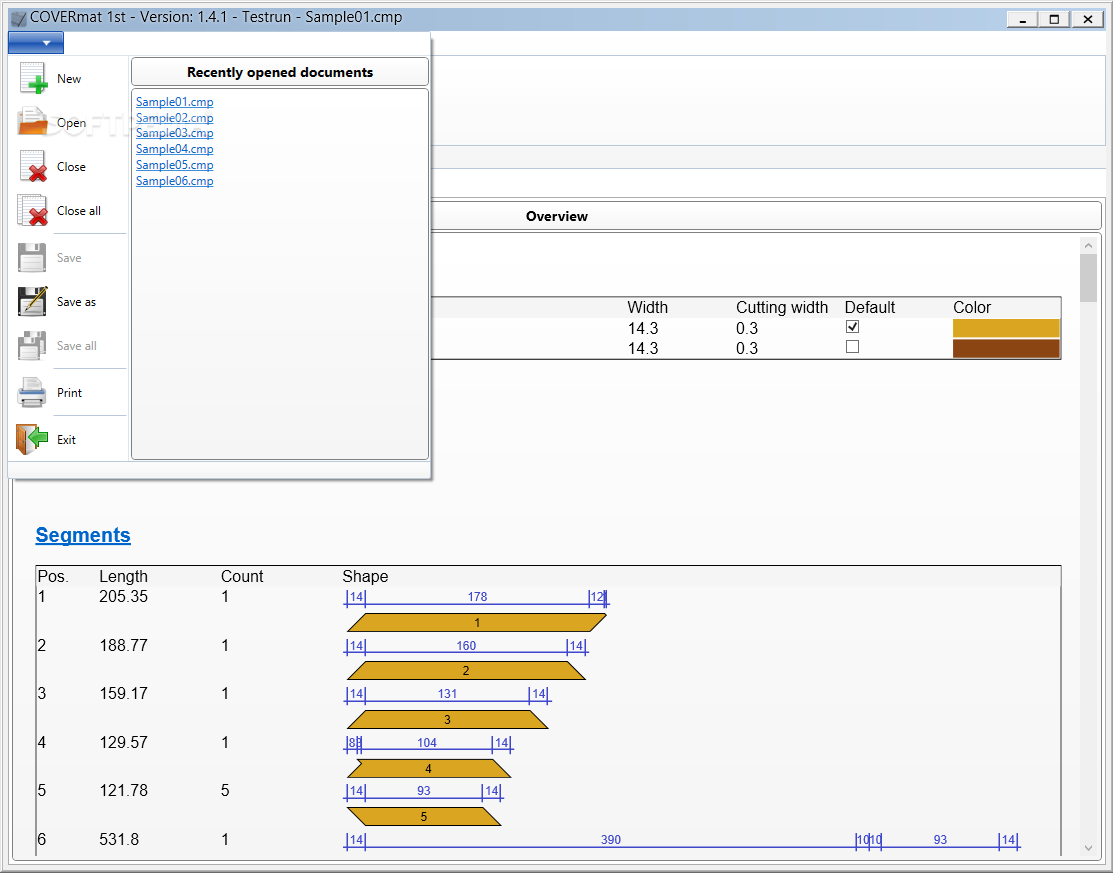Check the Default checkbox in the second row

point(852,347)
